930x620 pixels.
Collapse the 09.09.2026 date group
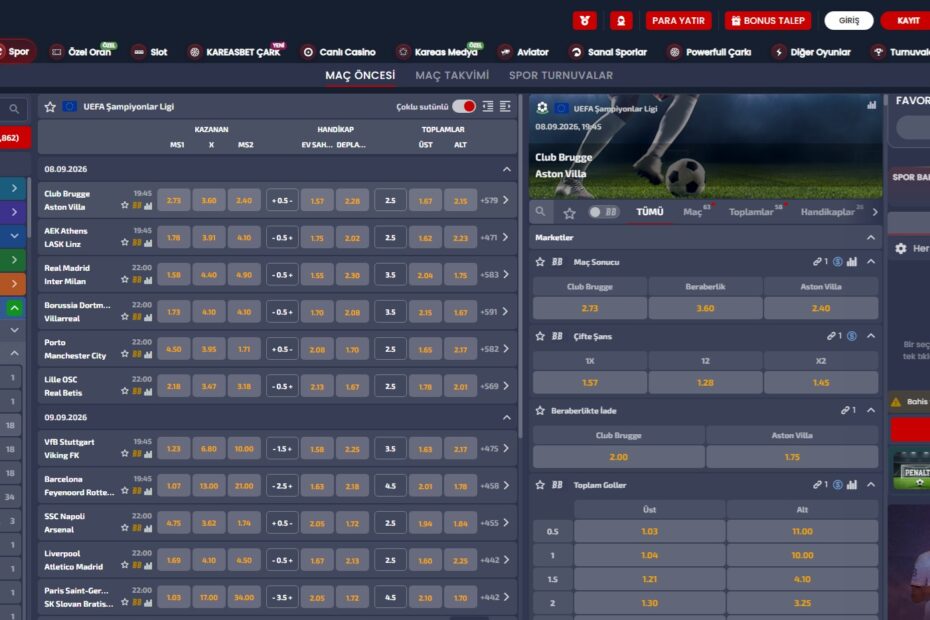[x=507, y=417]
